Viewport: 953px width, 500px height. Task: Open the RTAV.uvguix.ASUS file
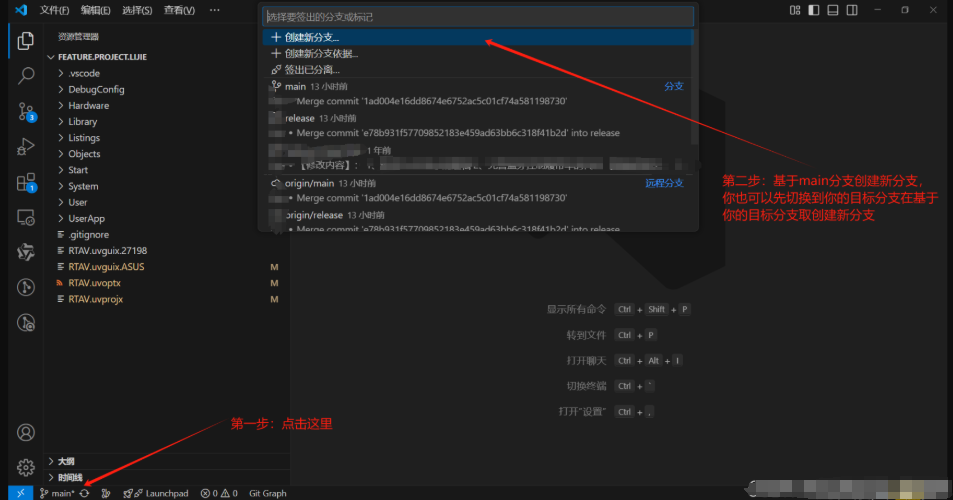click(x=167, y=267)
